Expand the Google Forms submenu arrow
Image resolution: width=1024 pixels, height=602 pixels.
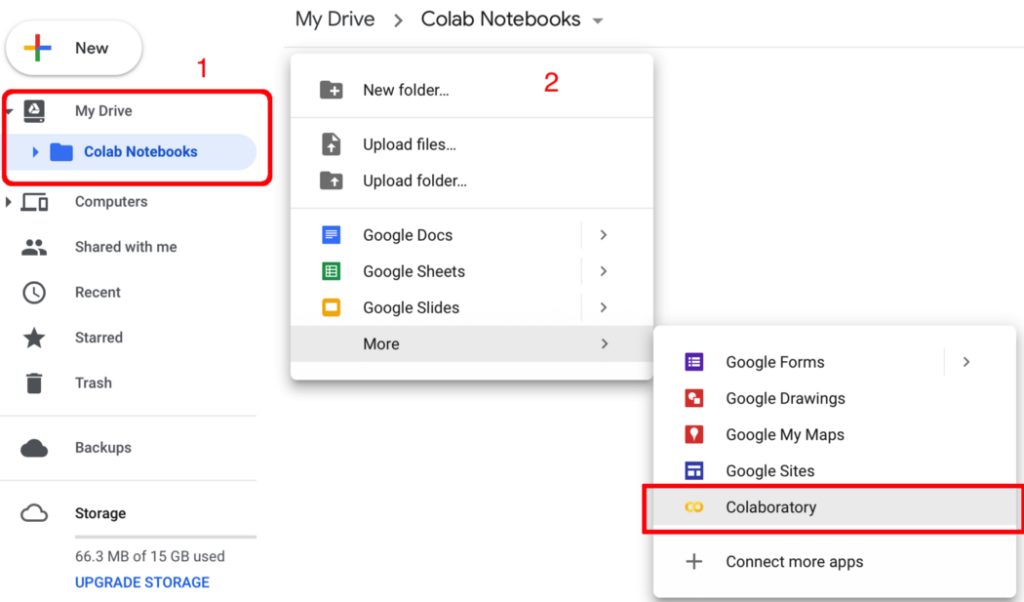pos(966,362)
